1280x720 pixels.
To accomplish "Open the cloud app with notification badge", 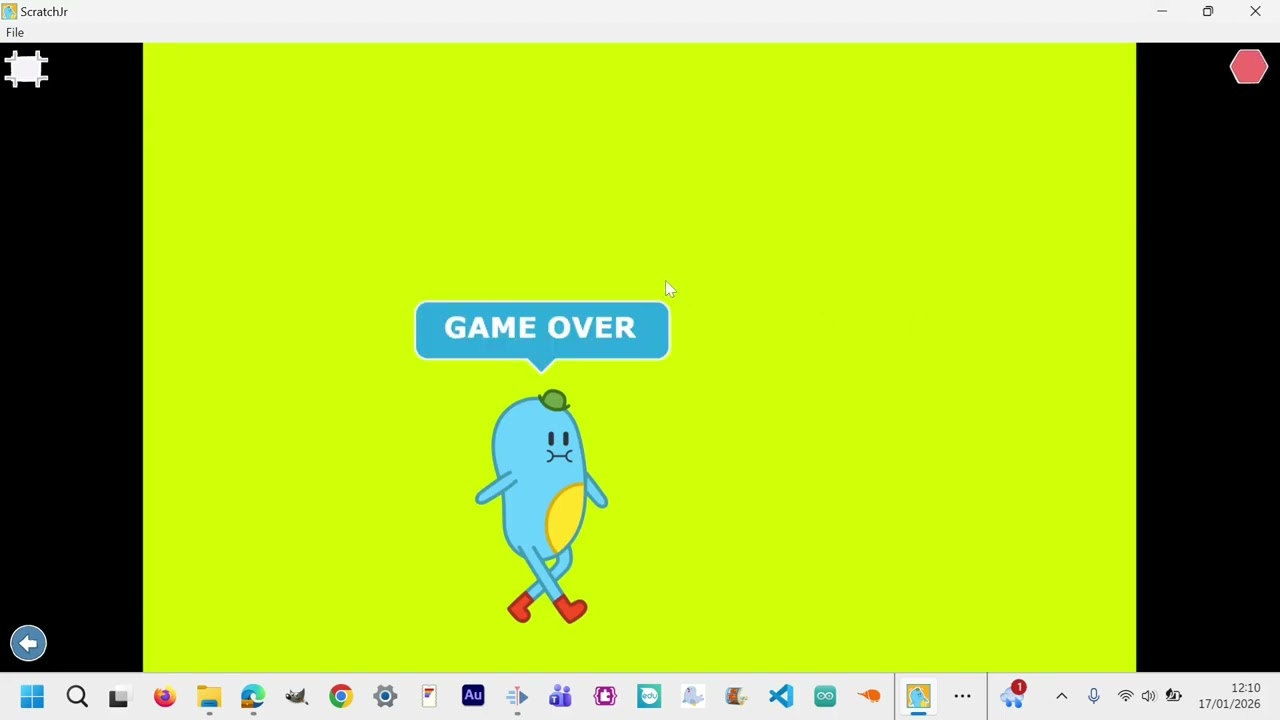I will tap(1013, 696).
